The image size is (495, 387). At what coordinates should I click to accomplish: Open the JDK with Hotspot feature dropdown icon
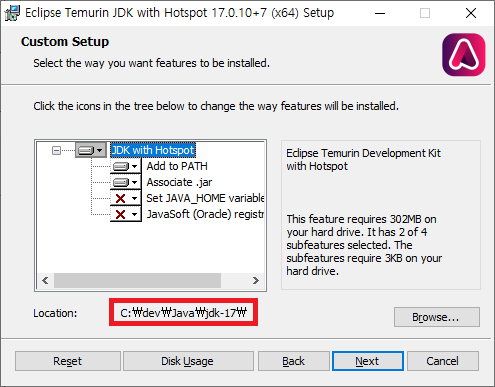coord(91,150)
